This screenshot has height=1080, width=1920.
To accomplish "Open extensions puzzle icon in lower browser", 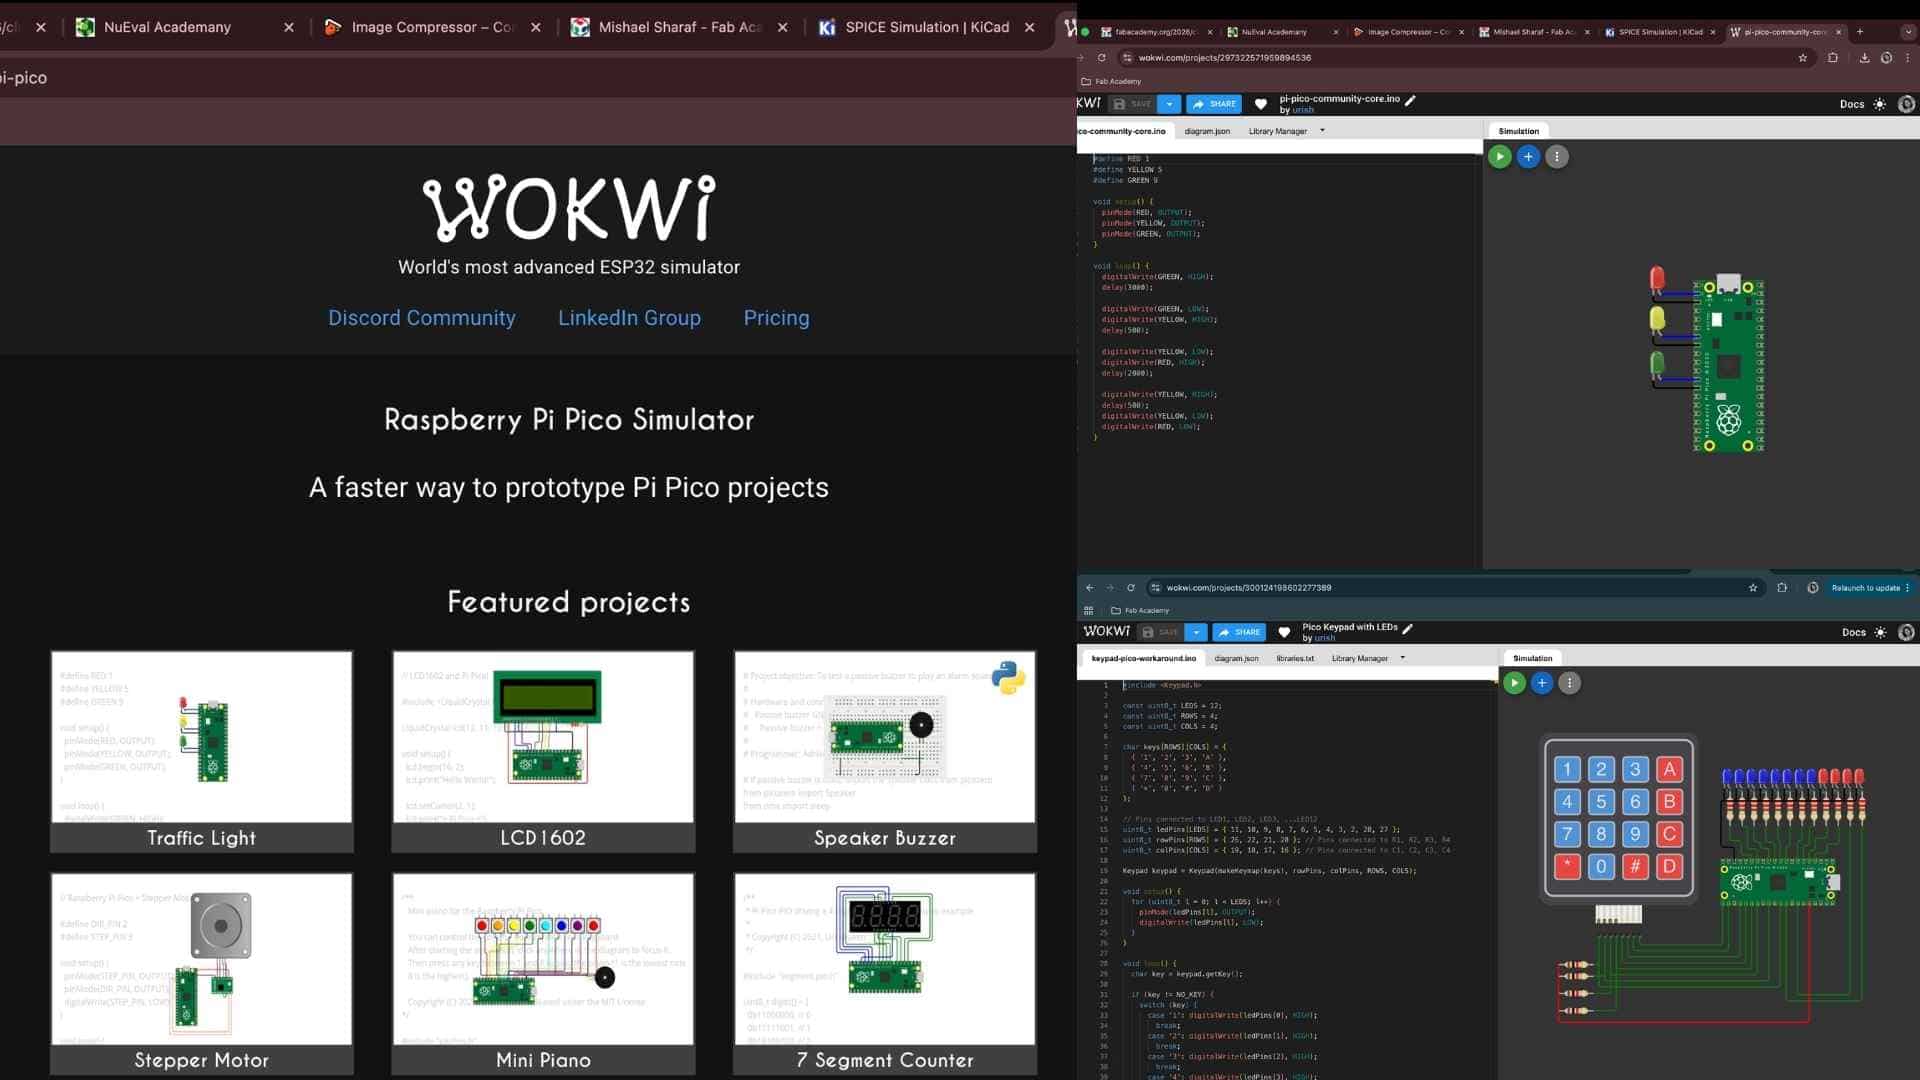I will 1782,588.
